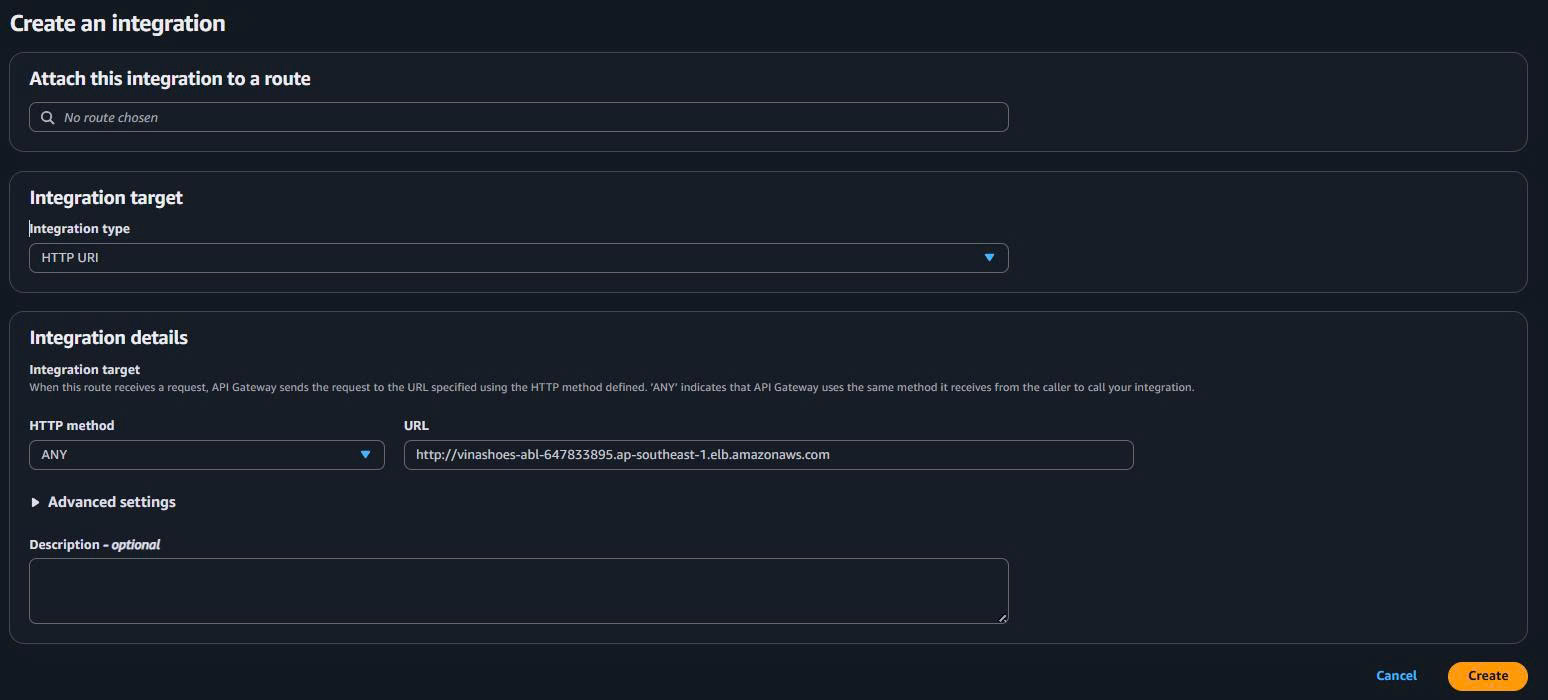Click the HTTP method dropdown arrow icon
1548x700 pixels.
[x=365, y=454]
